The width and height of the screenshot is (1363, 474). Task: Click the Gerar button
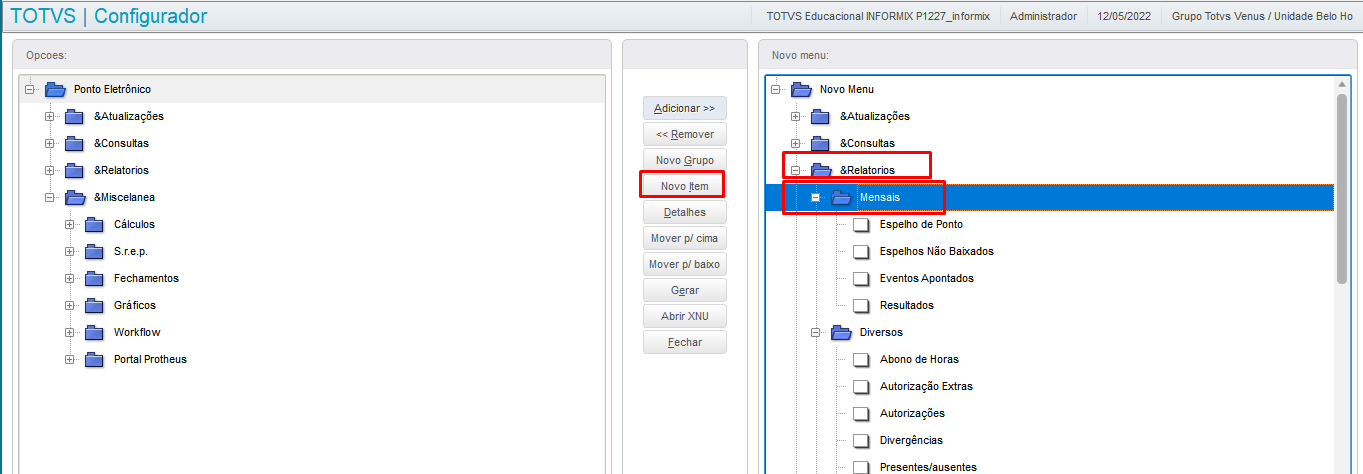[x=685, y=290]
